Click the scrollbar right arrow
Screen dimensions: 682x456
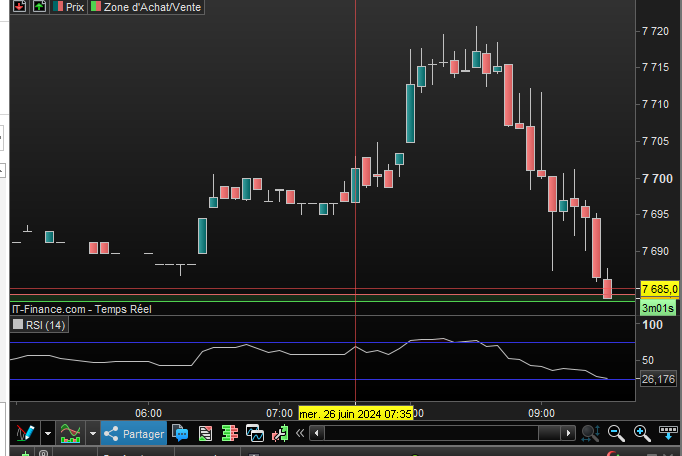(568, 433)
